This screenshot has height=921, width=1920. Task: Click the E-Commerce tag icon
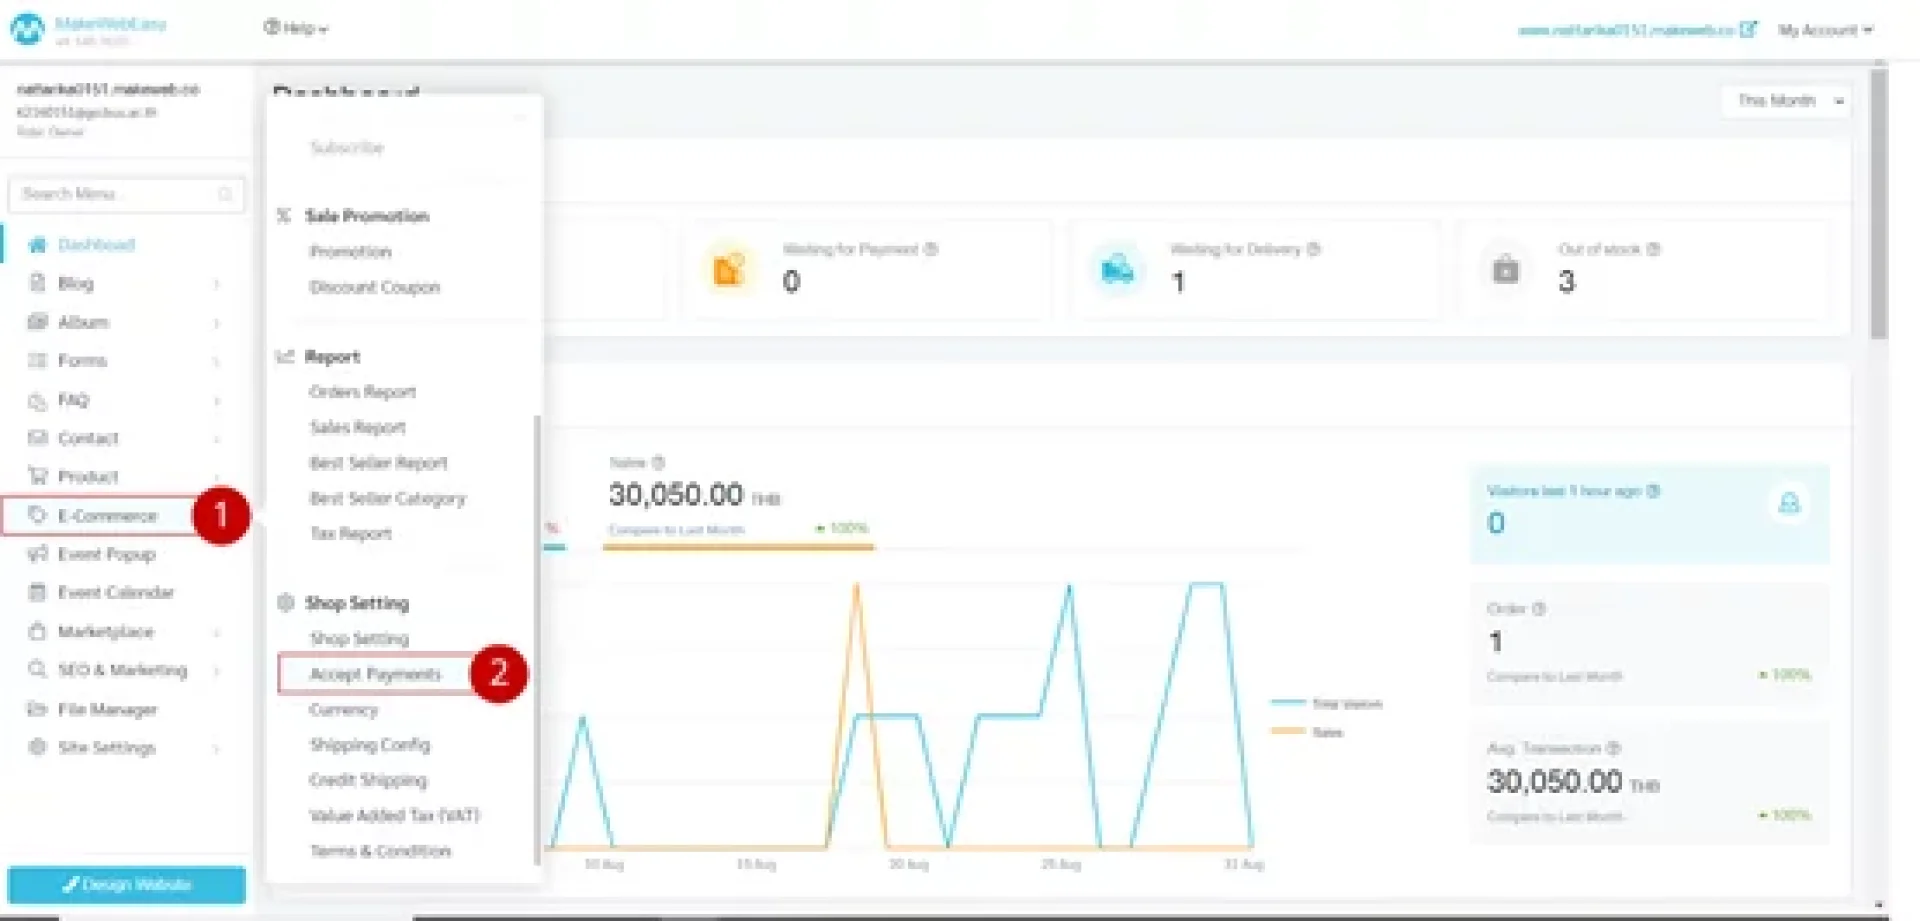[38, 515]
